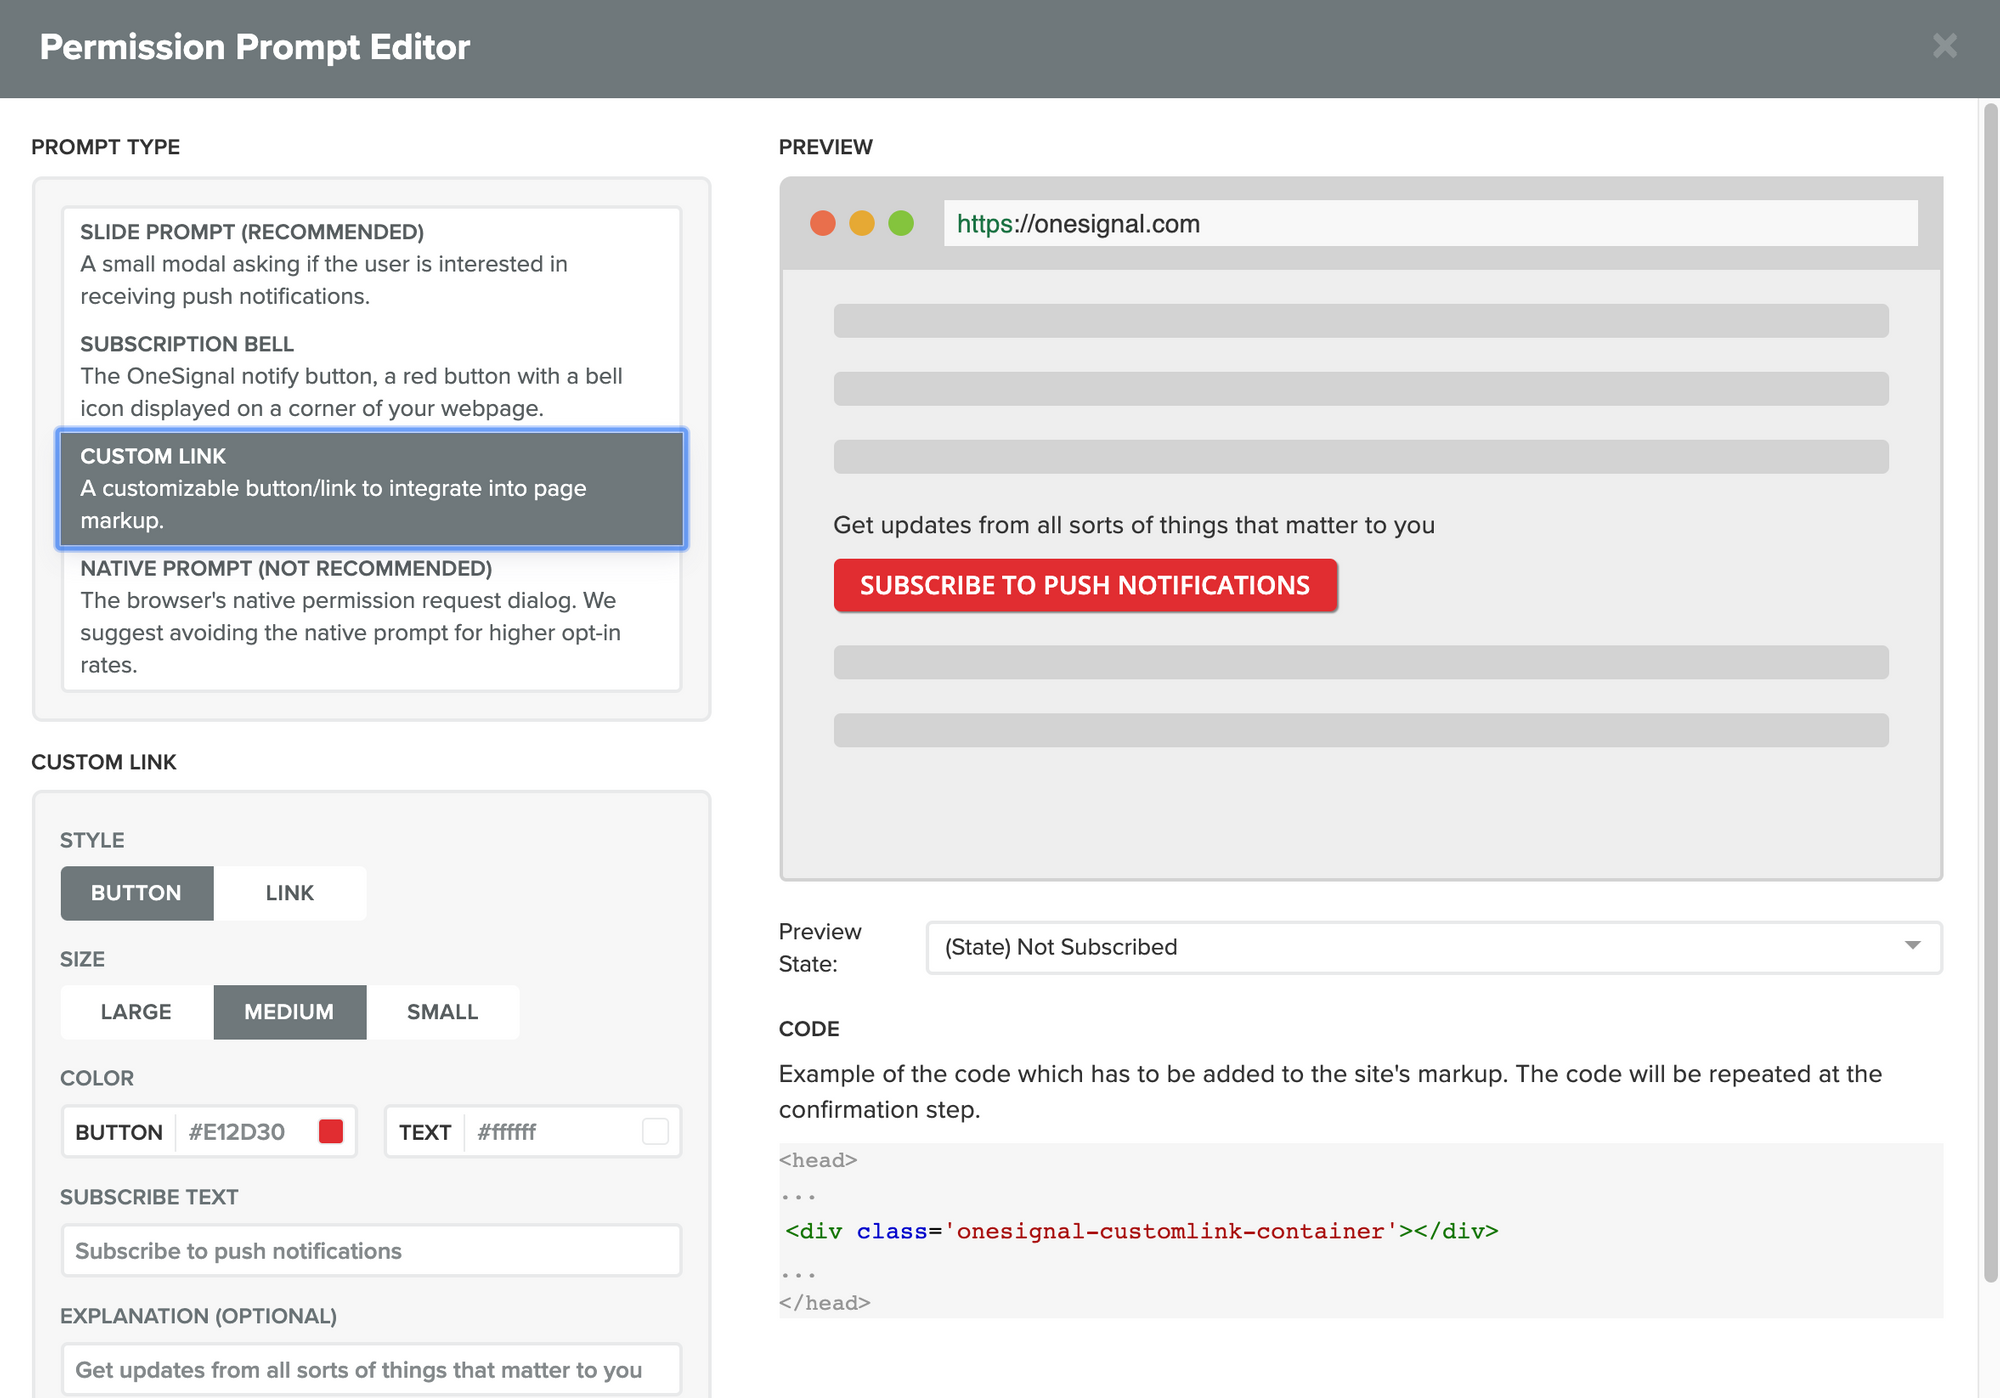The image size is (2000, 1398).
Task: Click the preview browser URL bar
Action: (x=1430, y=223)
